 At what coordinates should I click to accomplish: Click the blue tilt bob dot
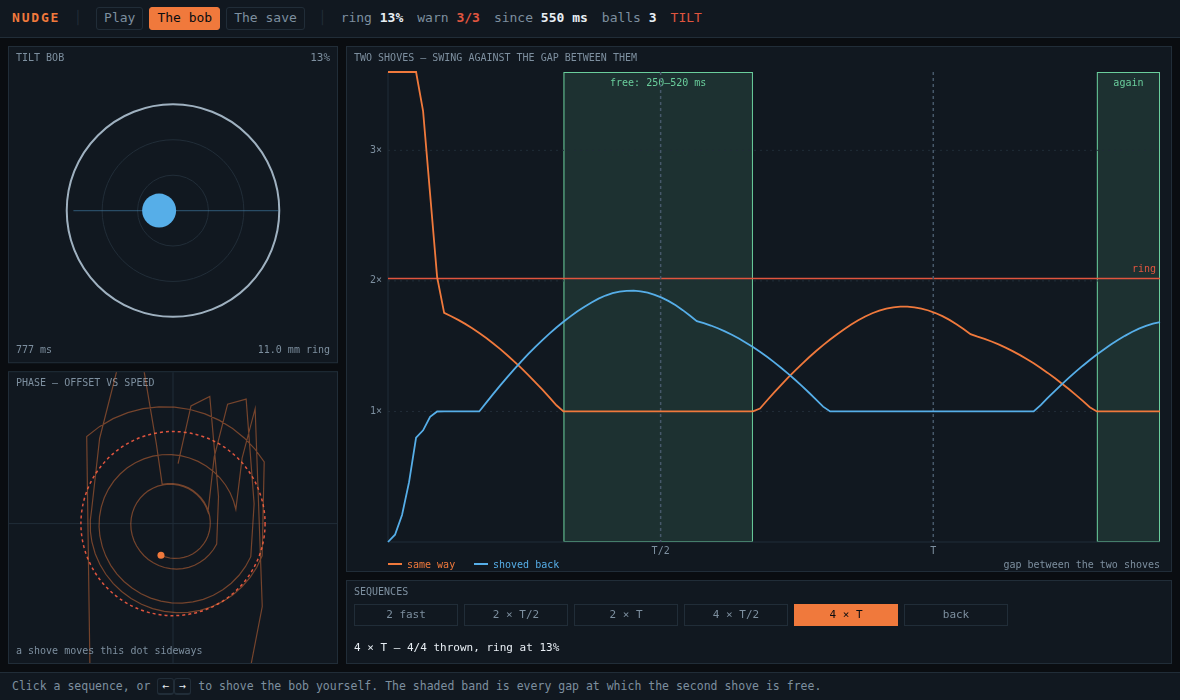click(159, 211)
